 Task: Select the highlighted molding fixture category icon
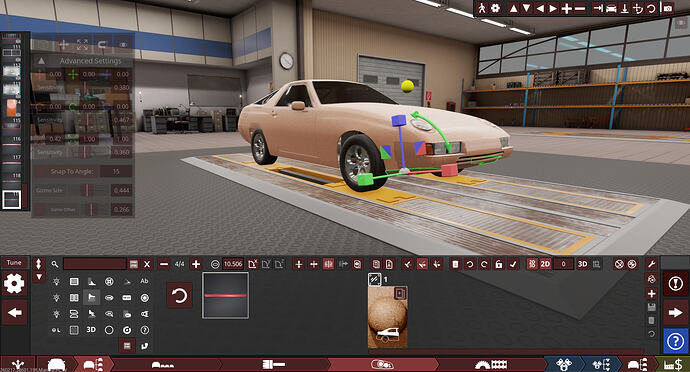coord(91,298)
